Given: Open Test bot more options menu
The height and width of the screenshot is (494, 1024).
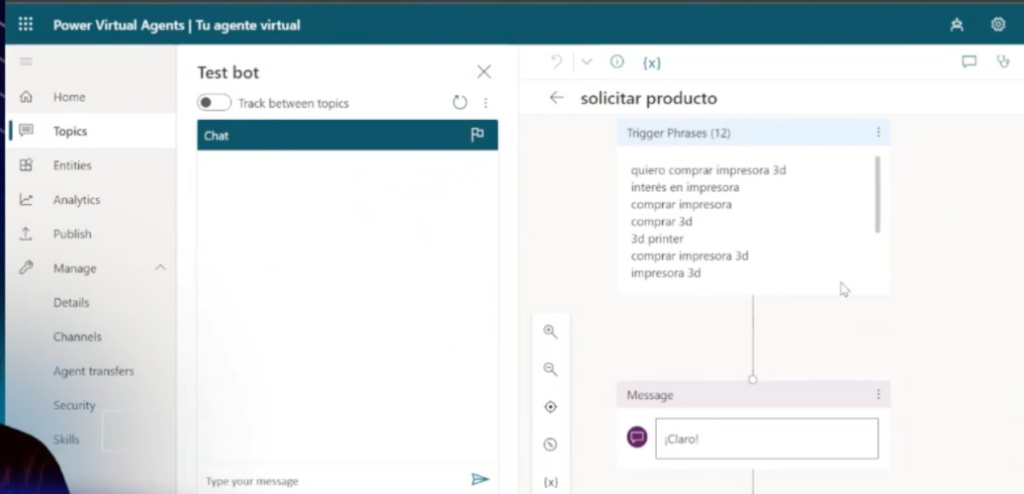Looking at the screenshot, I should tap(485, 103).
